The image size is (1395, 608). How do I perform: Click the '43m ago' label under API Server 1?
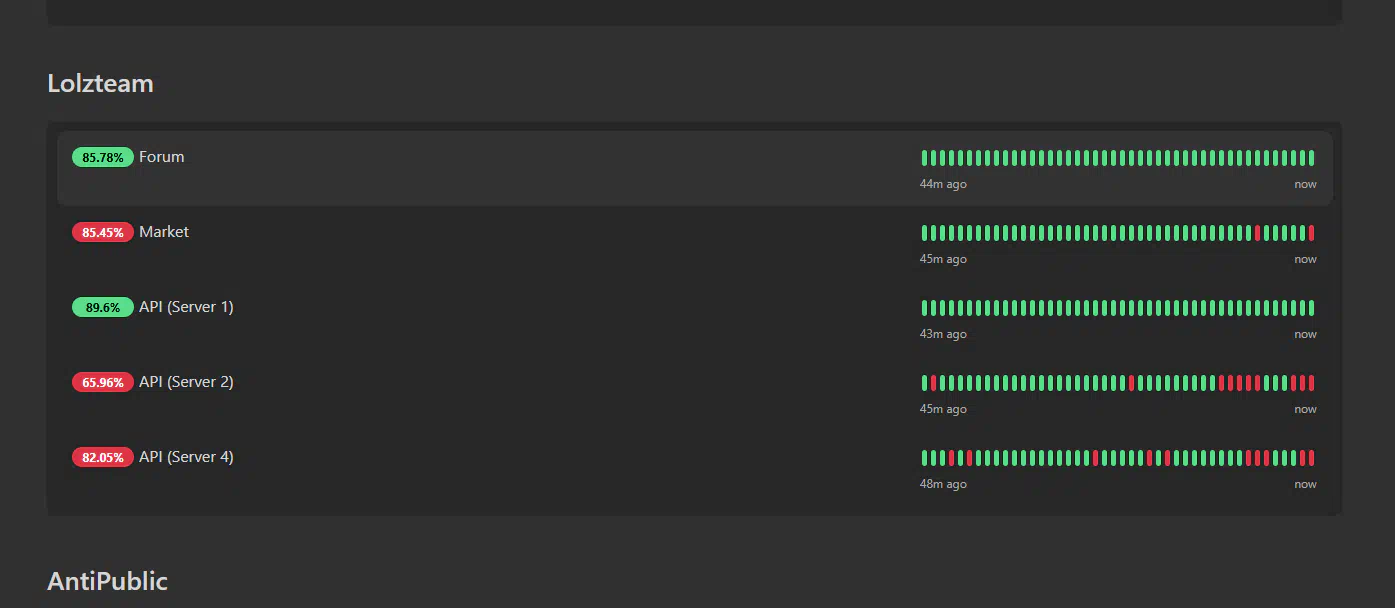click(943, 334)
